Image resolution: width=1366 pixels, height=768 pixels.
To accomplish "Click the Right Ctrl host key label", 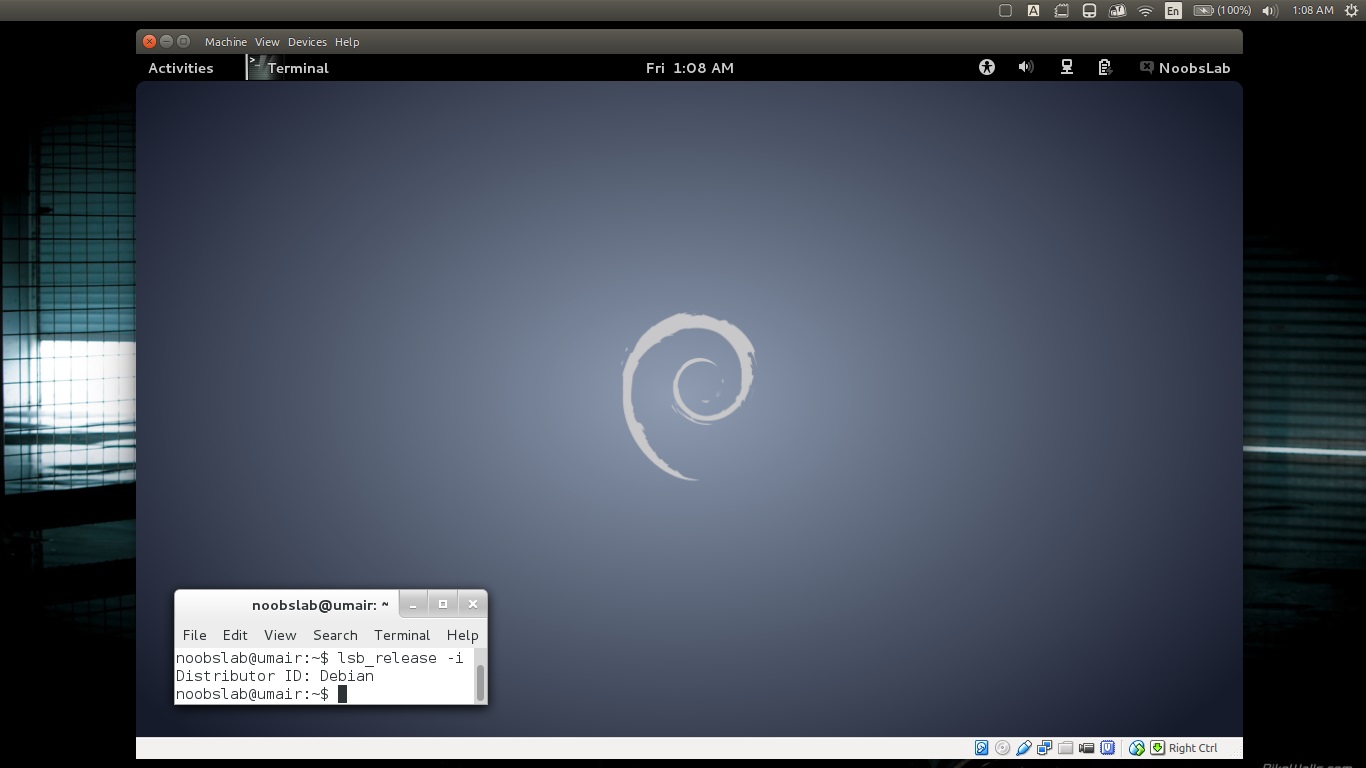I will coord(1193,748).
